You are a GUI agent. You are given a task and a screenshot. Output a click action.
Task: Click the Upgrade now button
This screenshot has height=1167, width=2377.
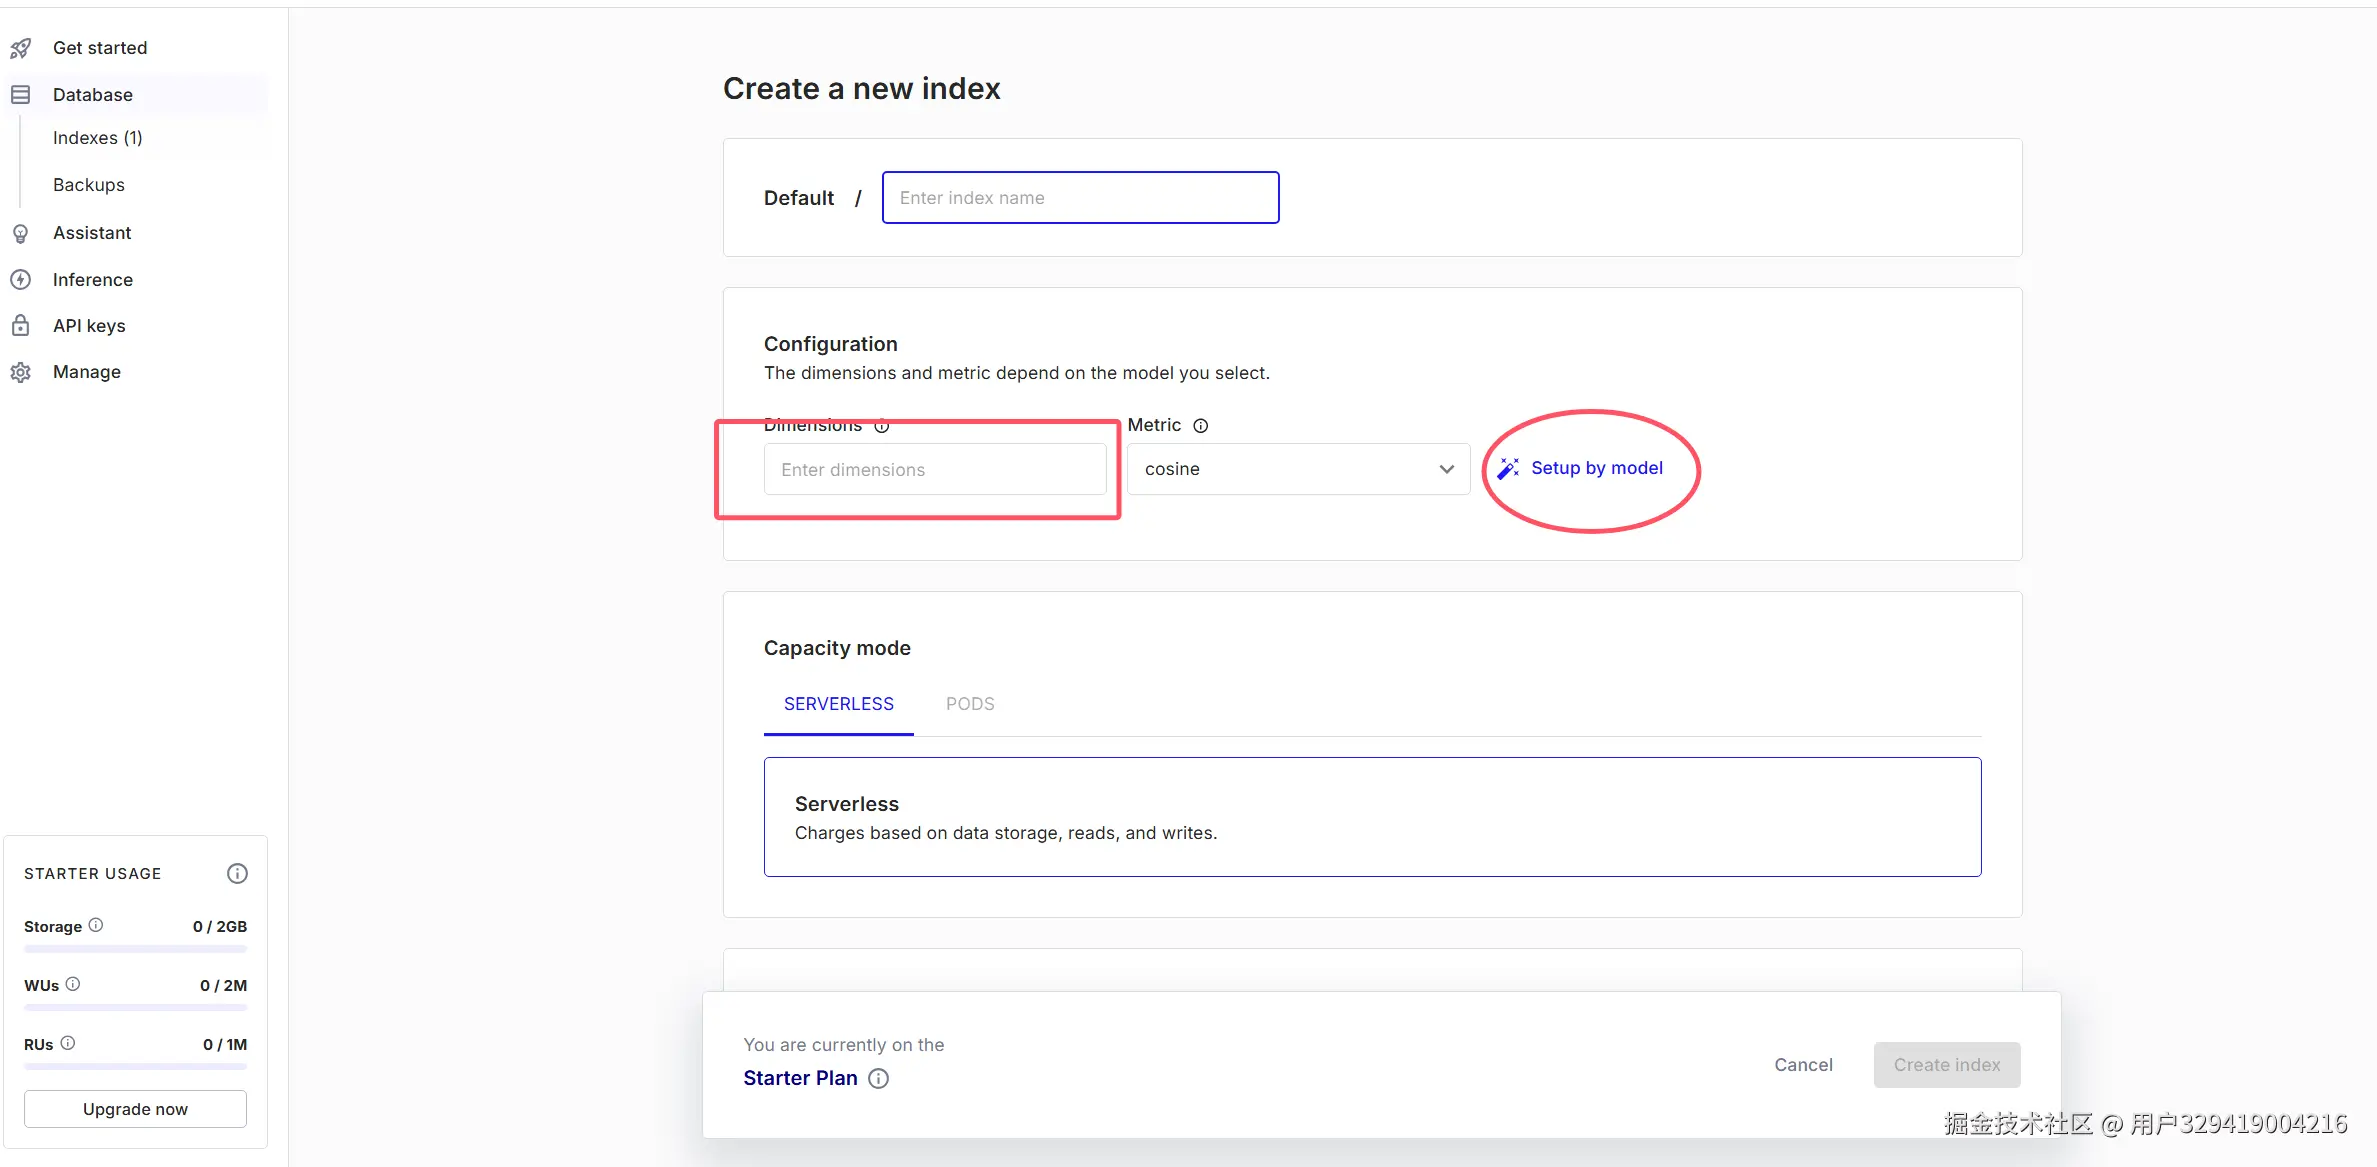[135, 1109]
